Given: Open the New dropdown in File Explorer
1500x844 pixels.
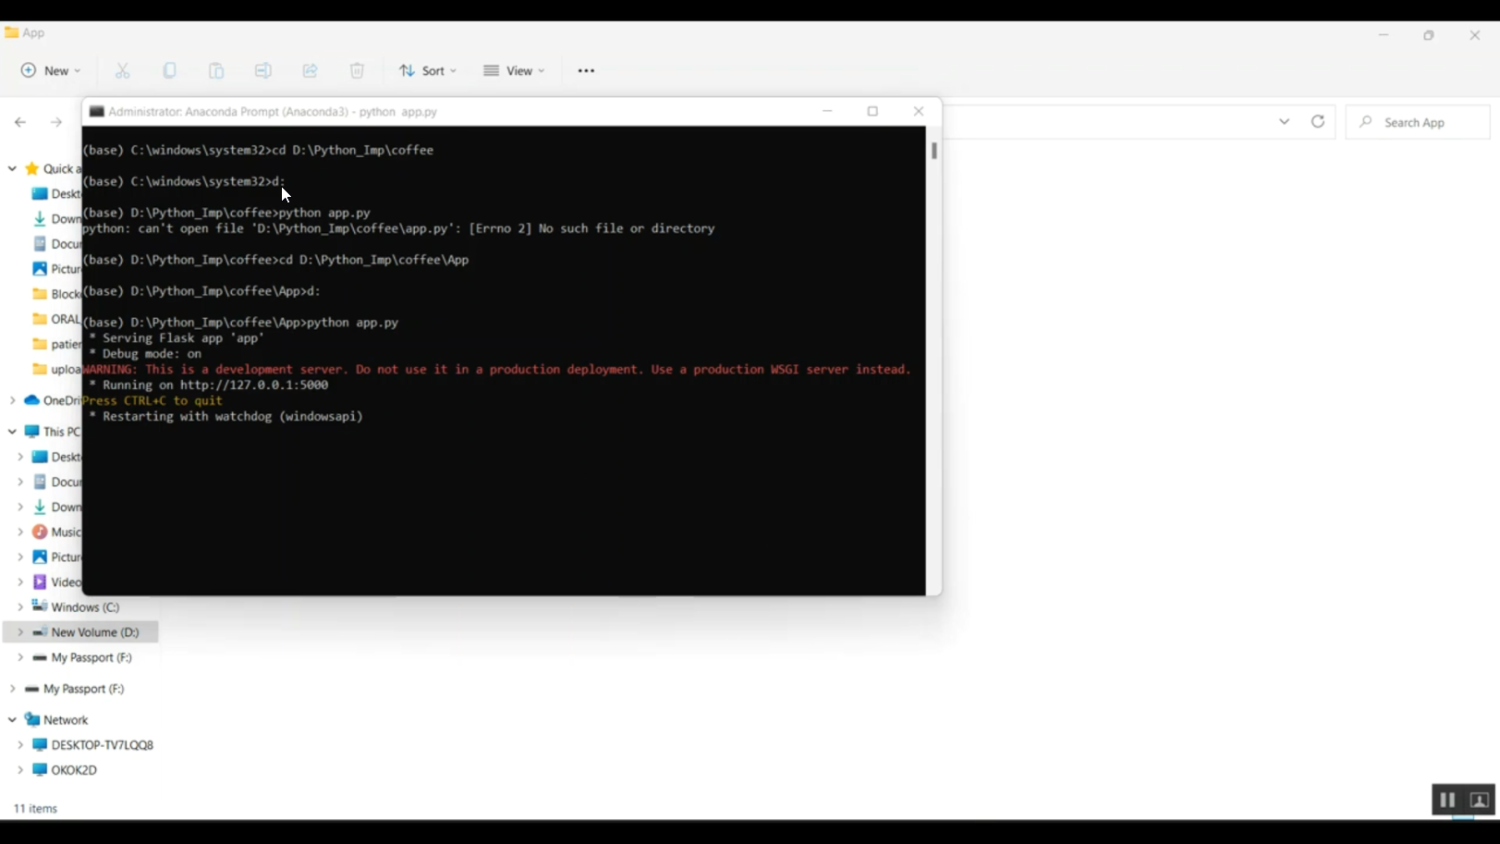Looking at the screenshot, I should [51, 71].
